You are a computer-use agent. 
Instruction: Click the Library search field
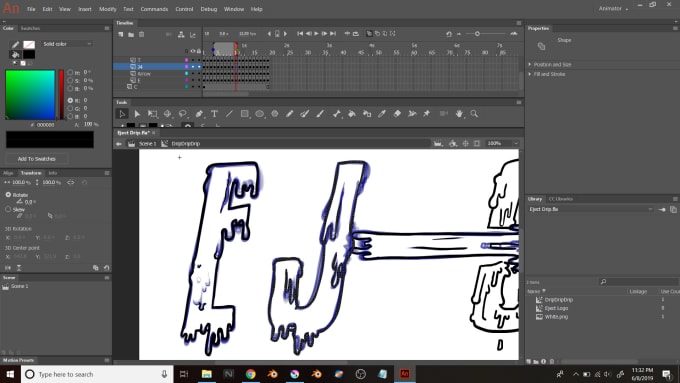[639, 282]
